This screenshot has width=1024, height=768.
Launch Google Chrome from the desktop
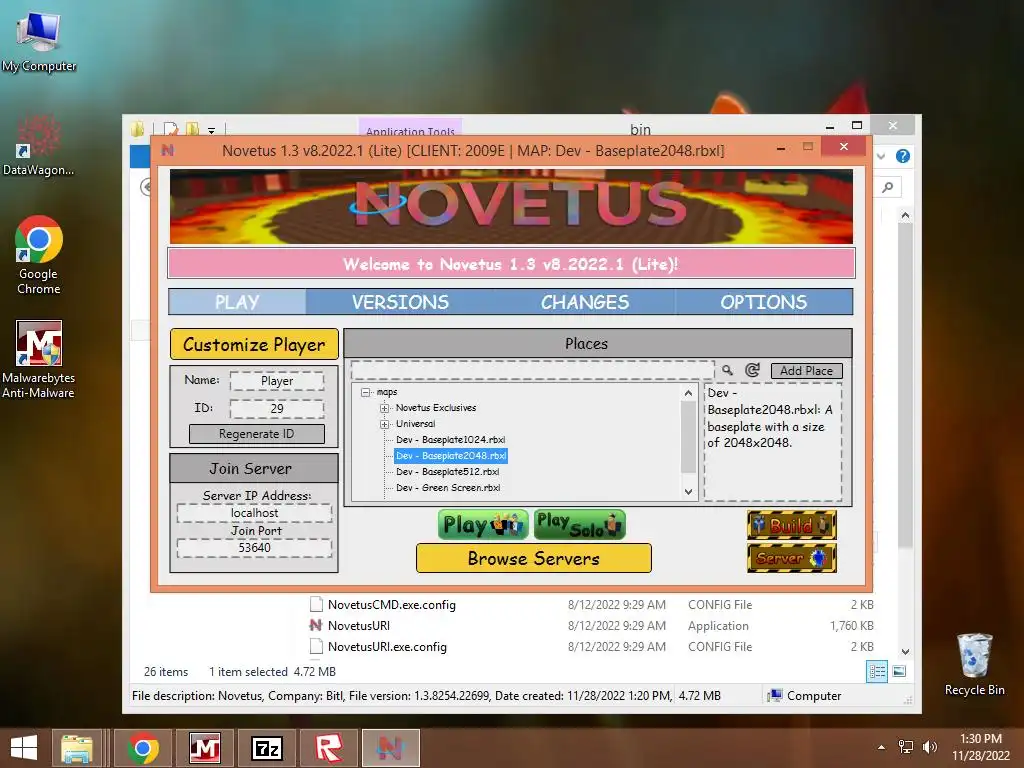point(39,255)
